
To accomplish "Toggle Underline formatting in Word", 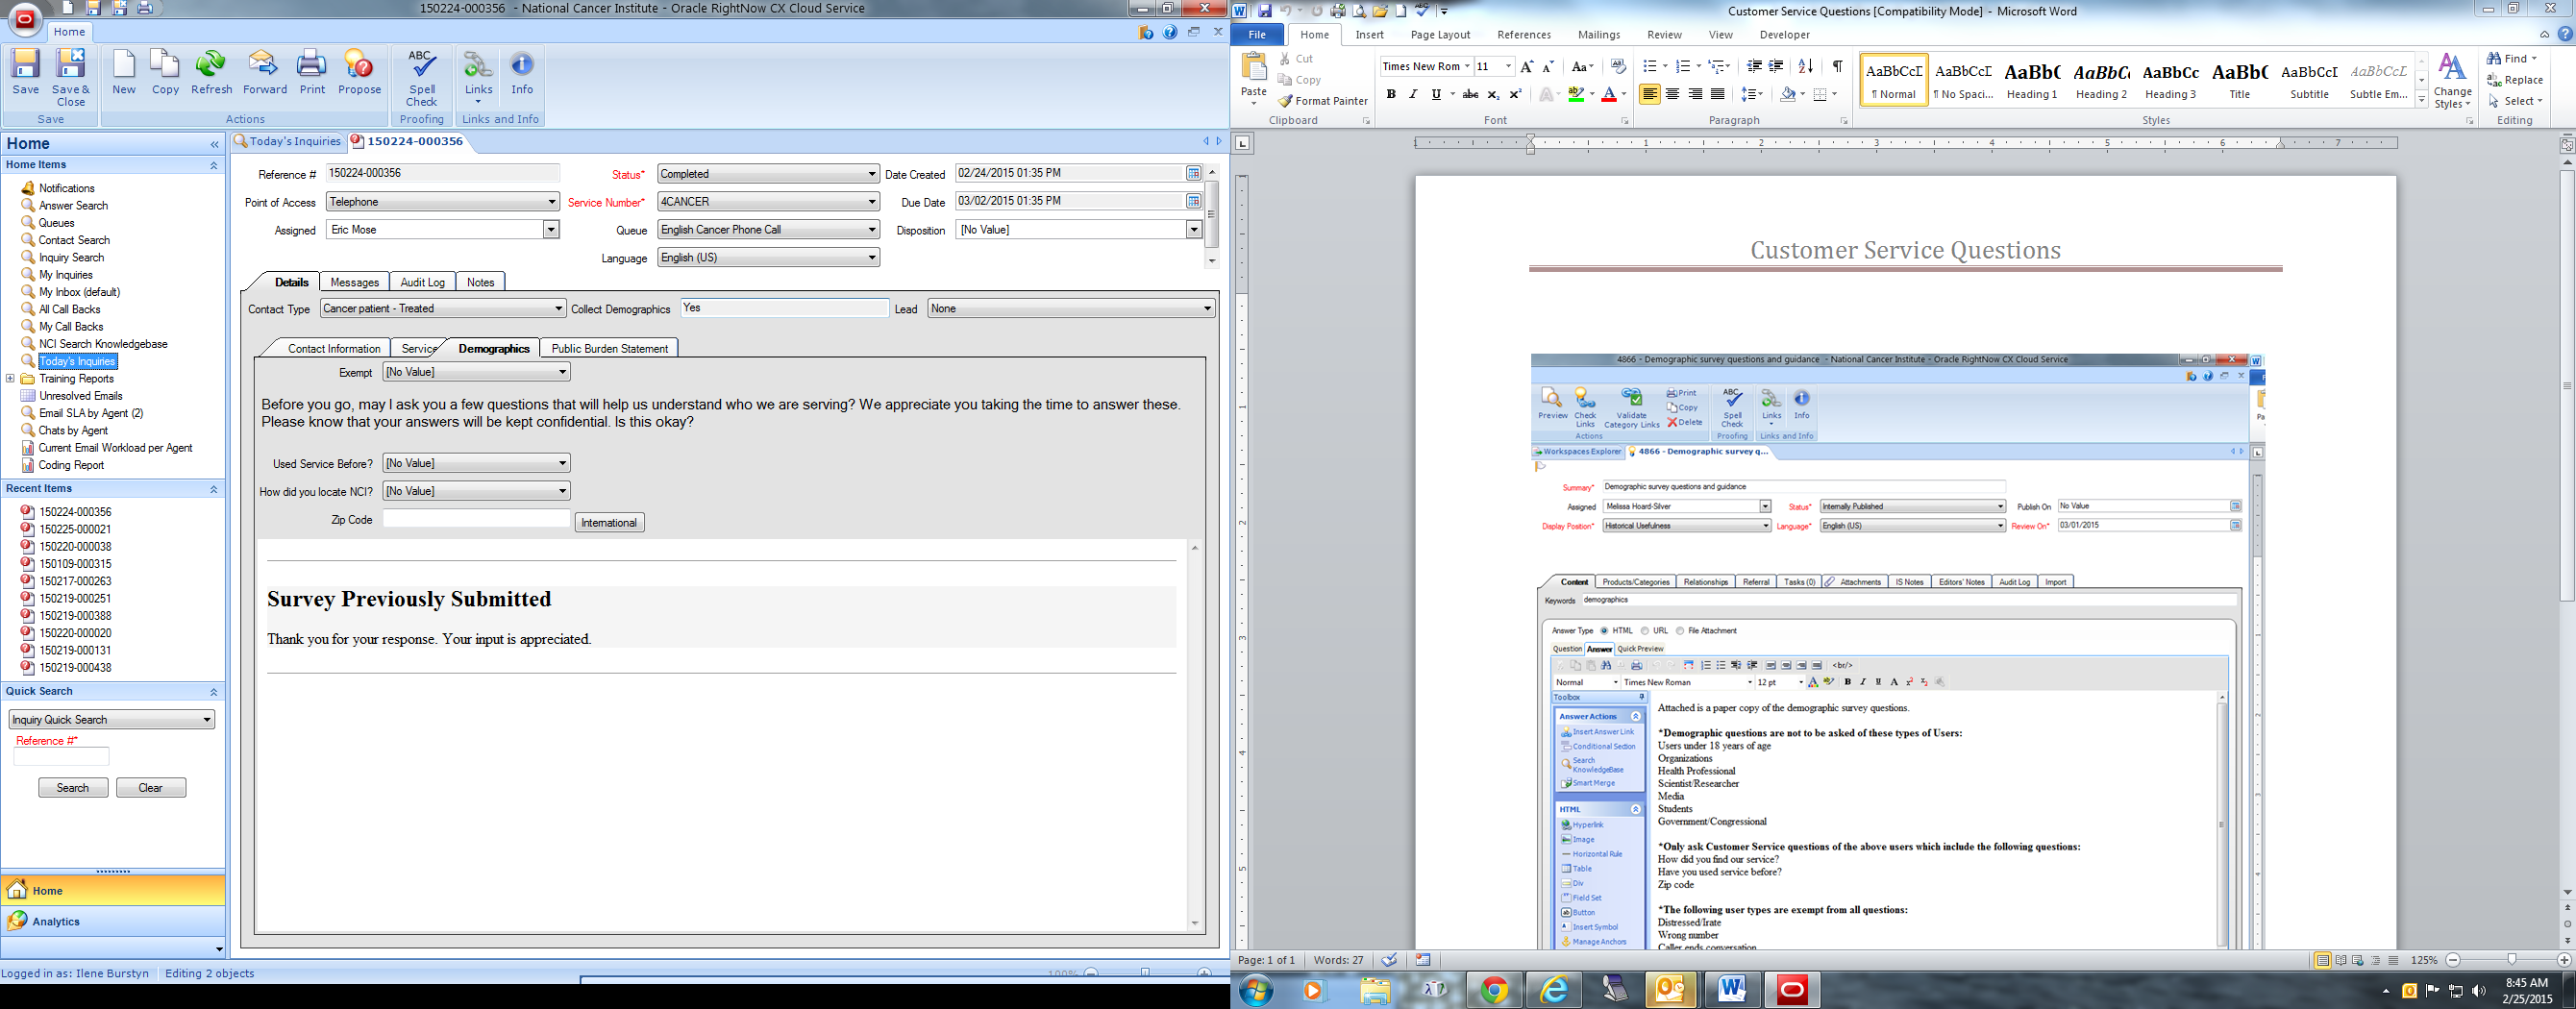I will [1436, 94].
